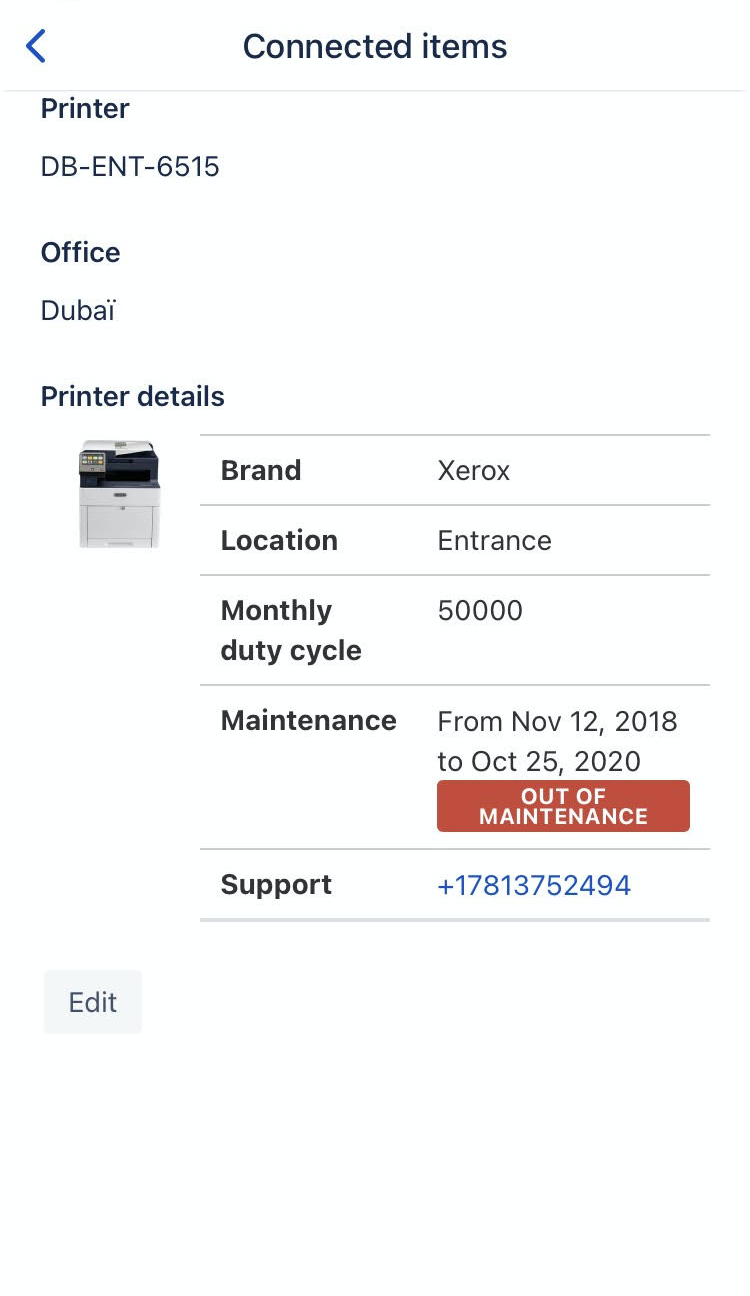Screen dimensions: 750x1296
Task: Select the Xerox brand value
Action: coord(474,470)
